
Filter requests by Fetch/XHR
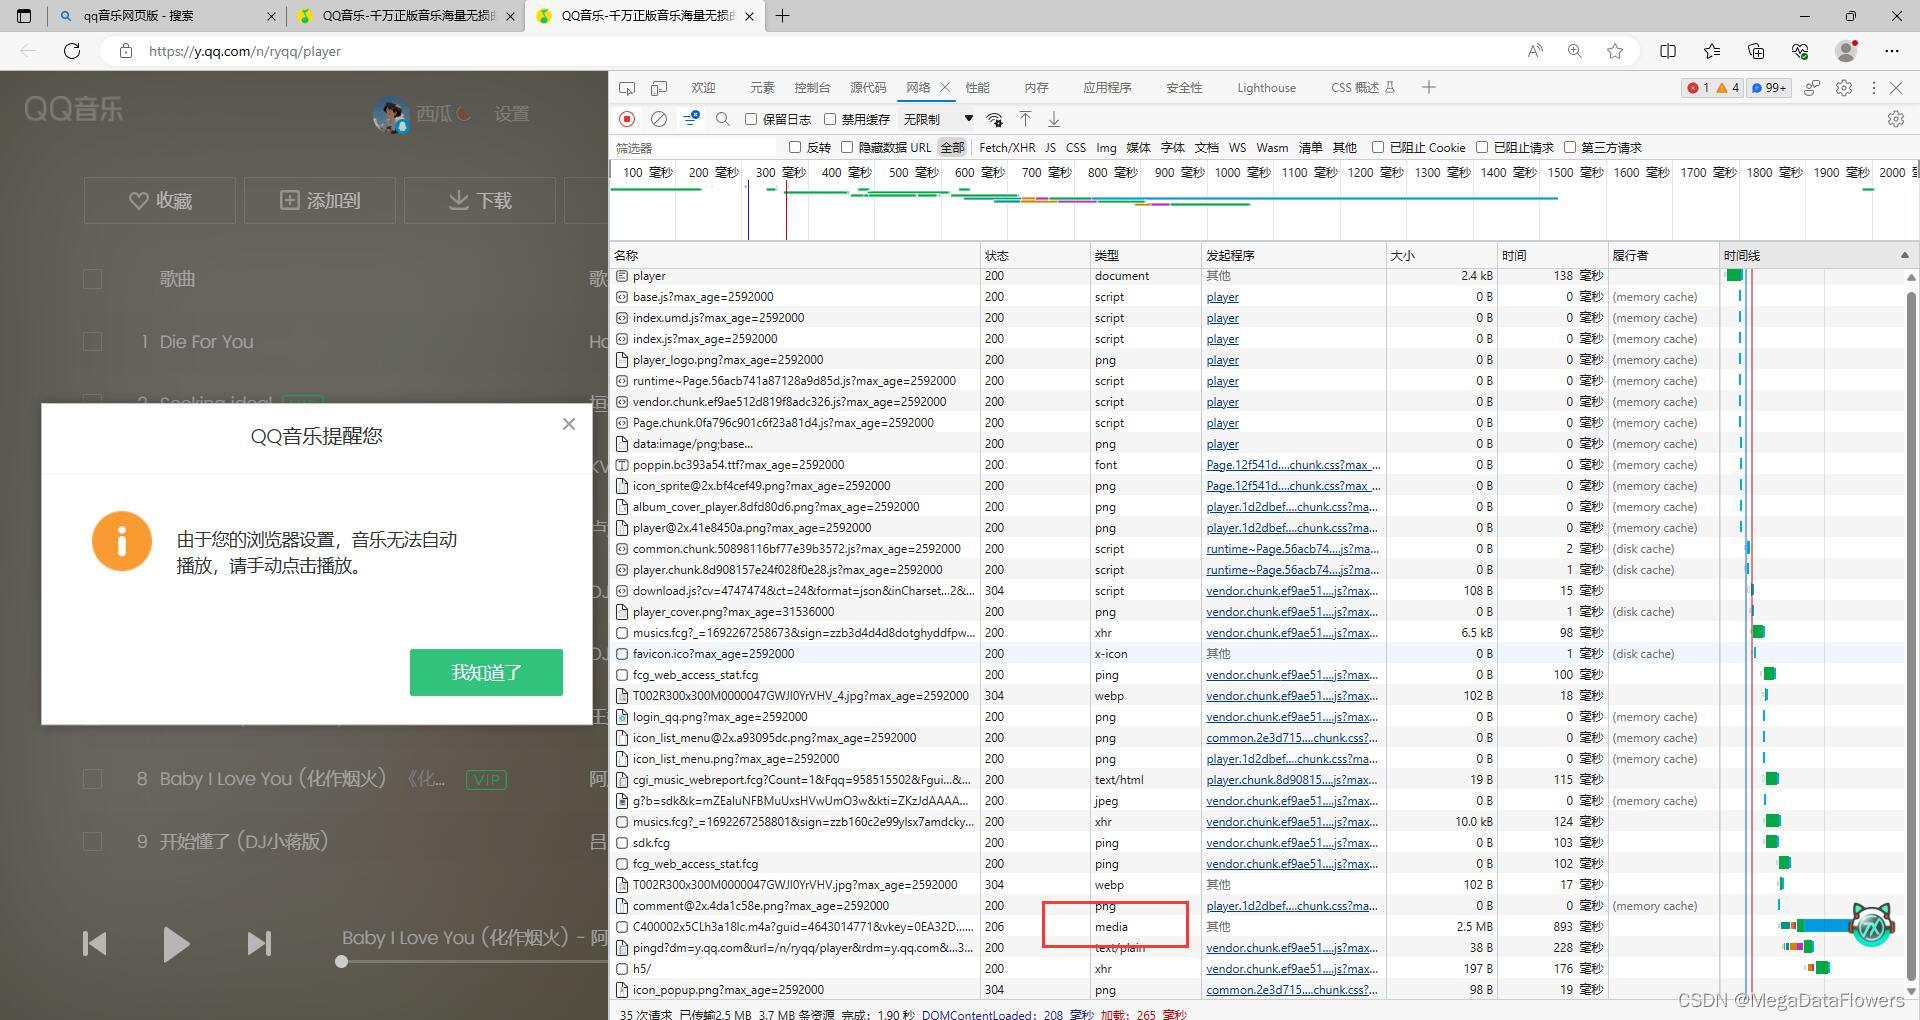tap(1007, 147)
